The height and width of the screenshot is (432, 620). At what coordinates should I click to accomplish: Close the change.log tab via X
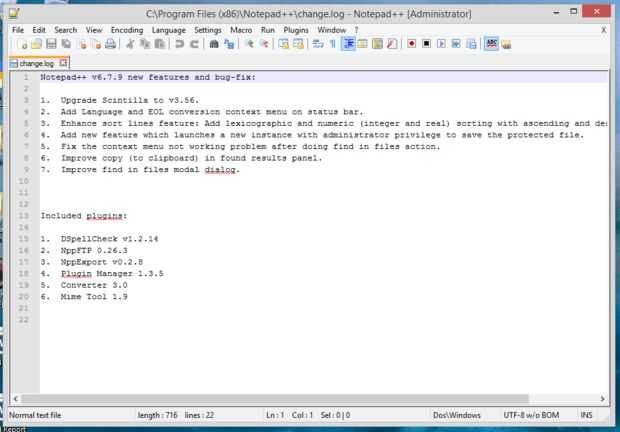tap(63, 63)
